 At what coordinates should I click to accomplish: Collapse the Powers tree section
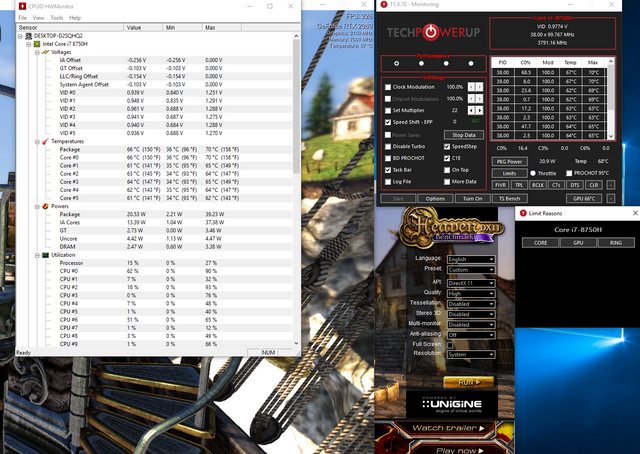click(37, 207)
